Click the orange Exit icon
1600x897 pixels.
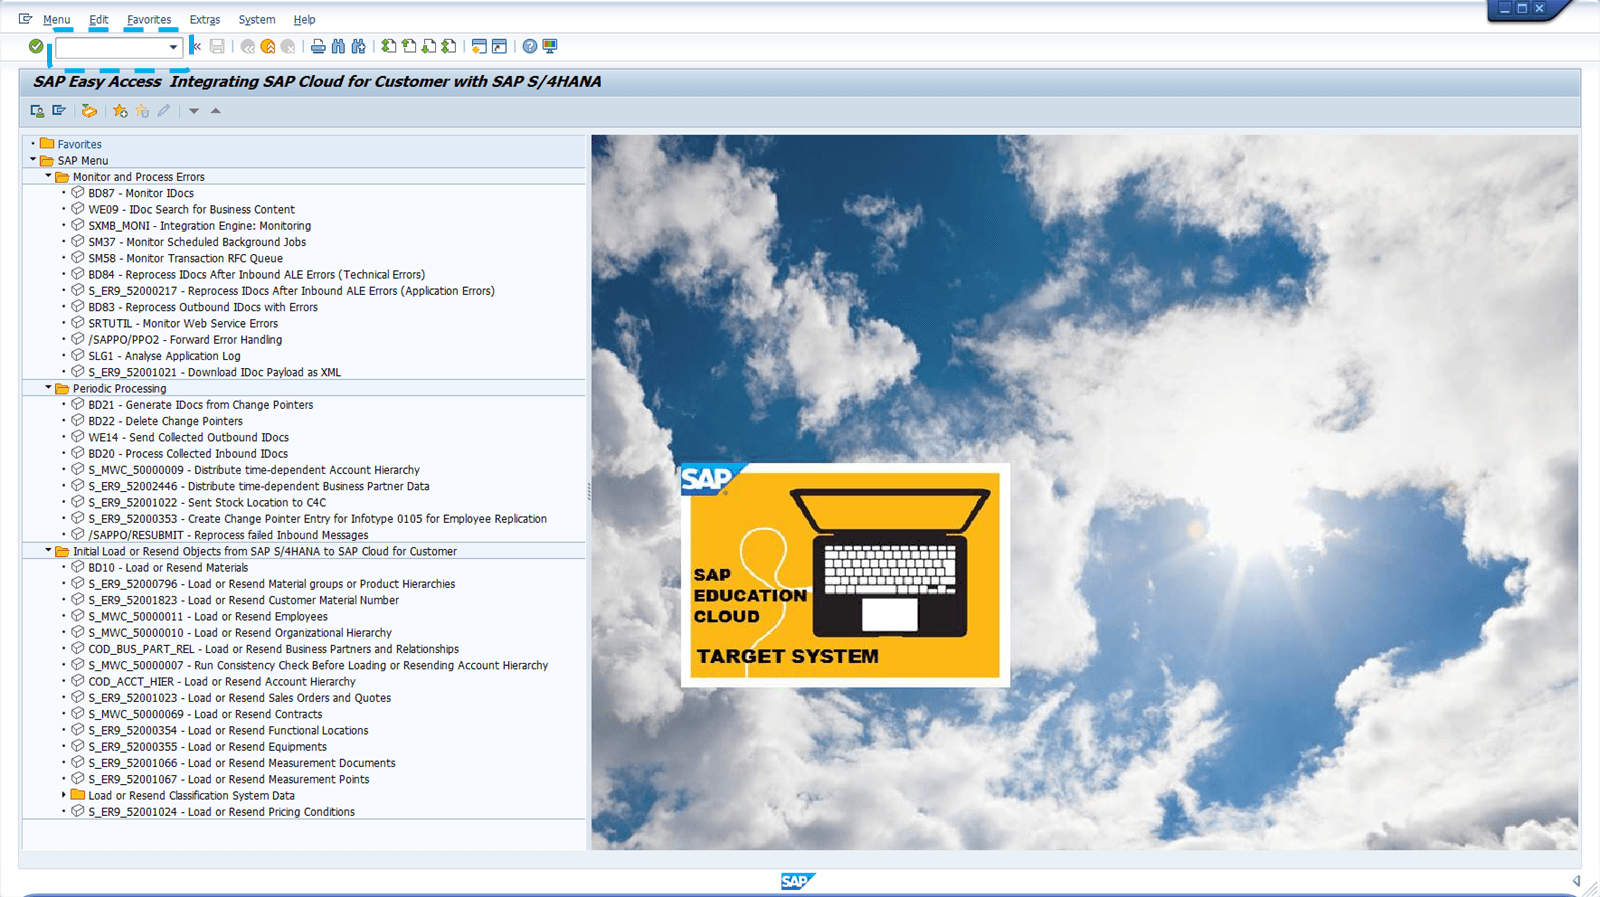click(x=268, y=46)
